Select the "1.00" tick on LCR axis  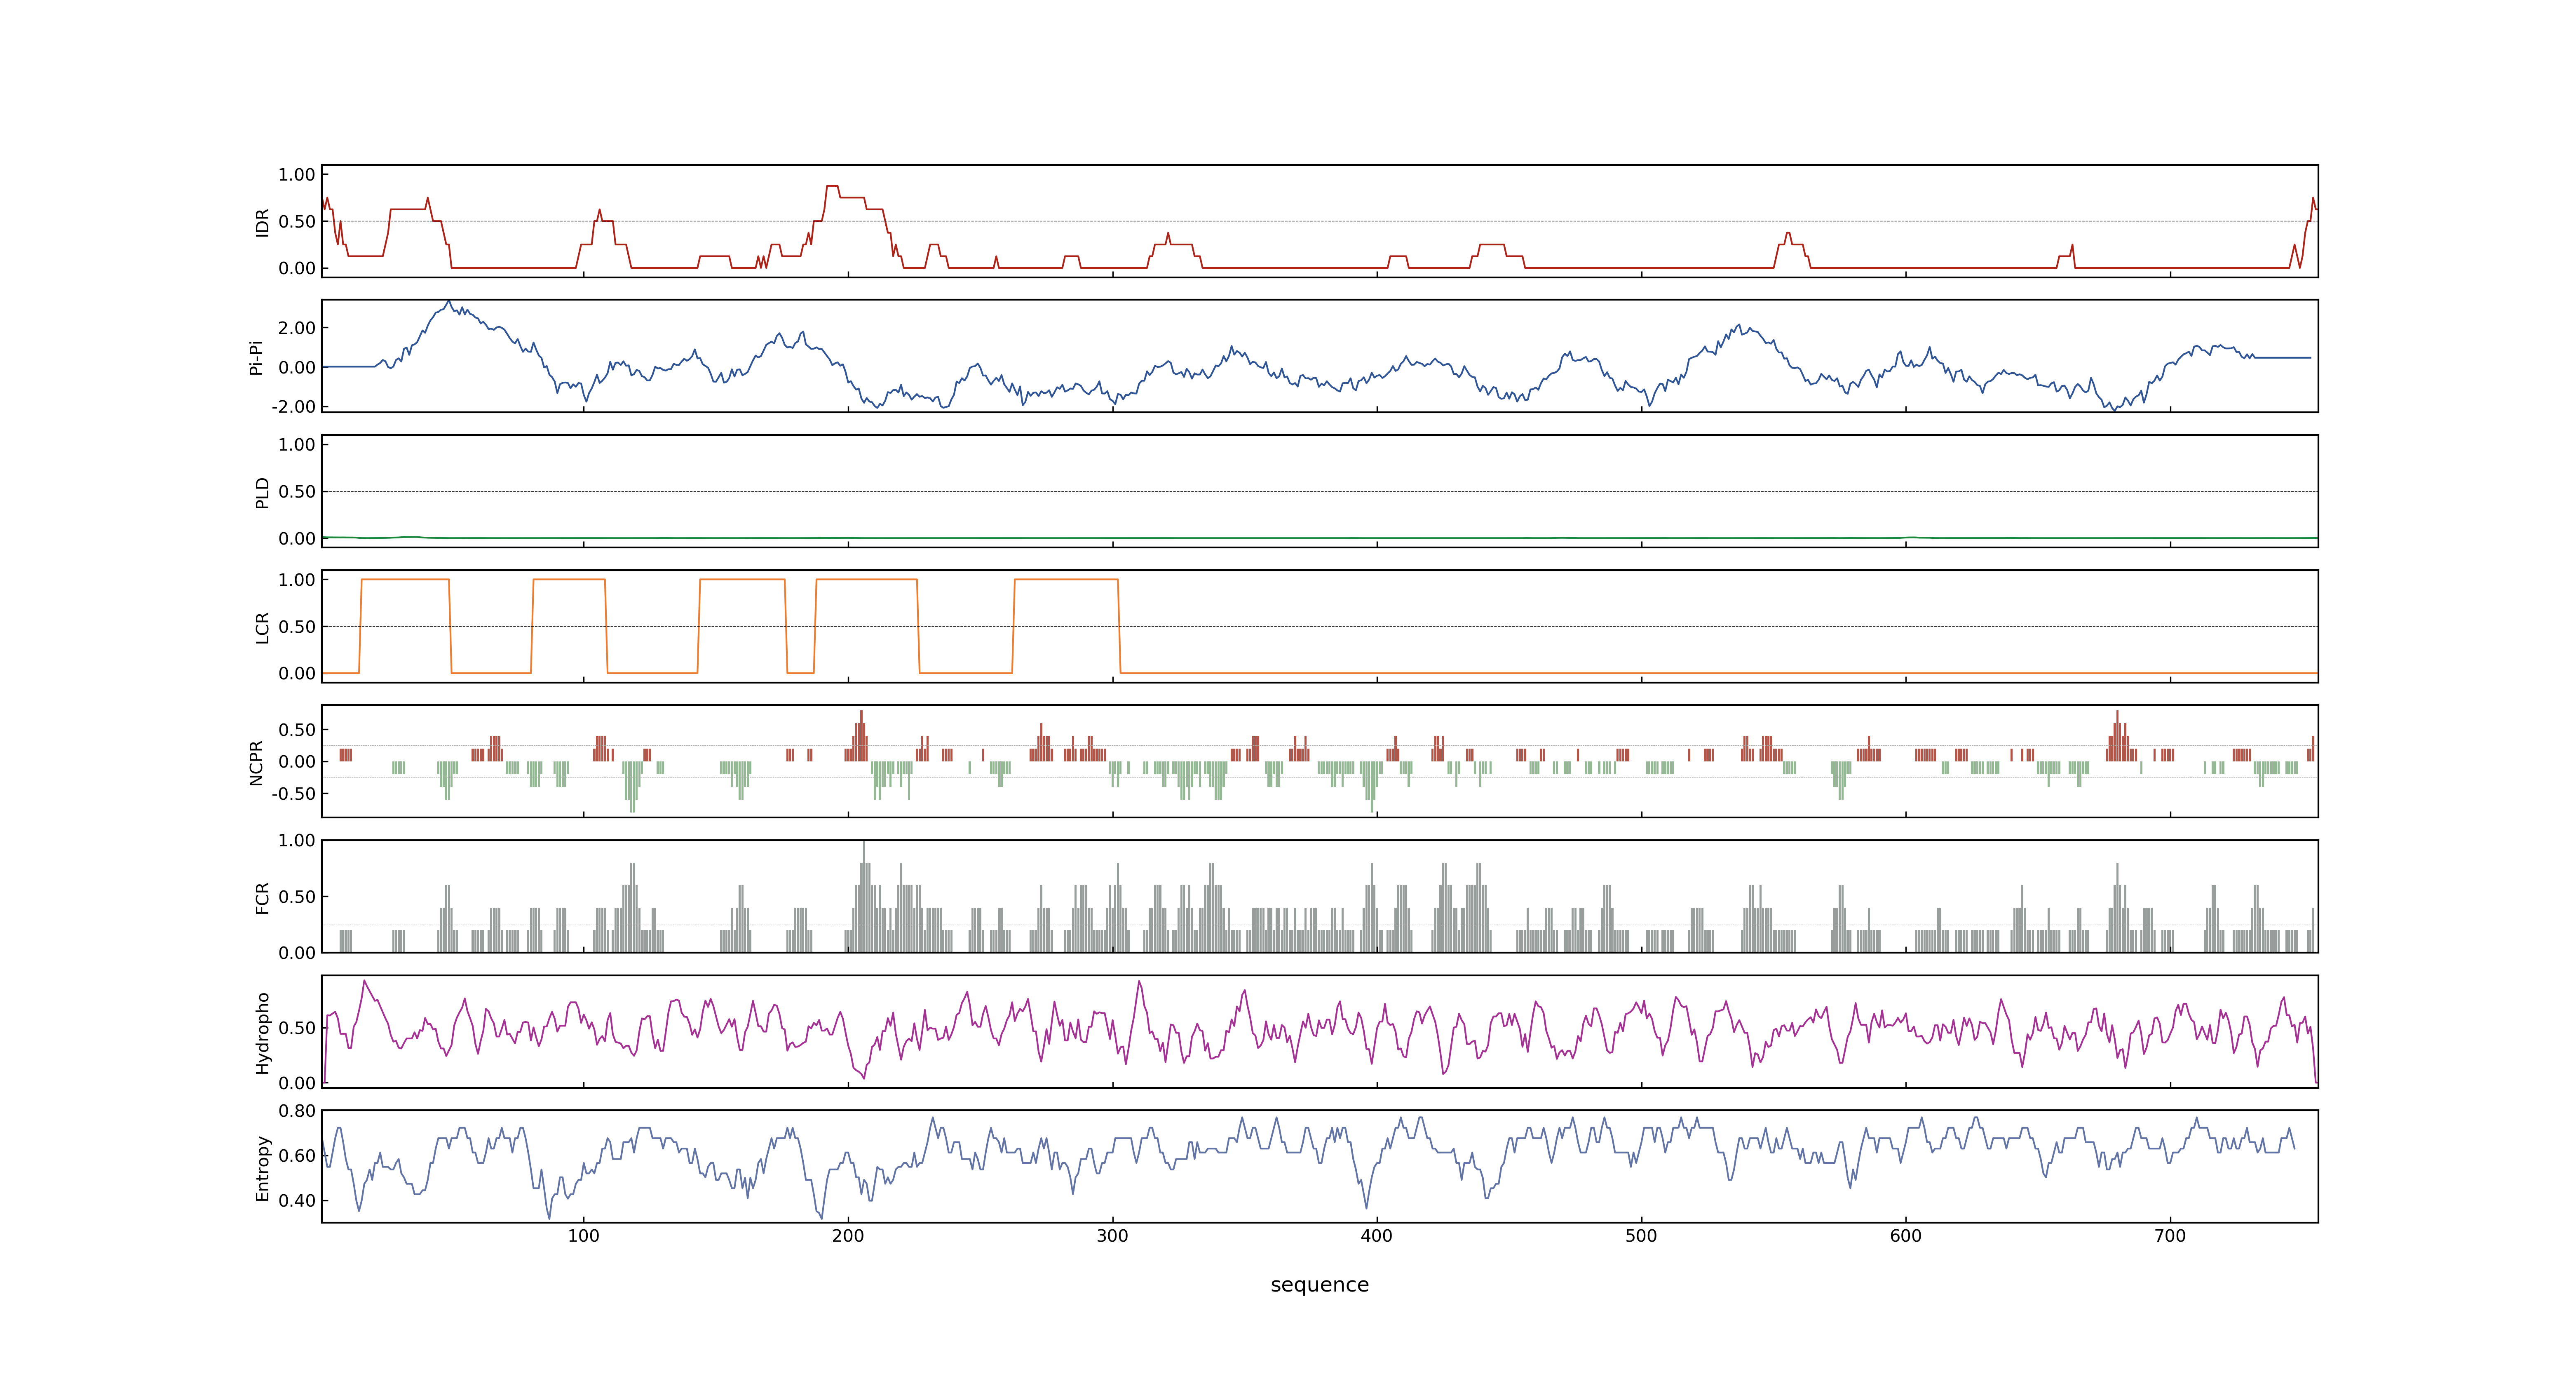pos(297,580)
